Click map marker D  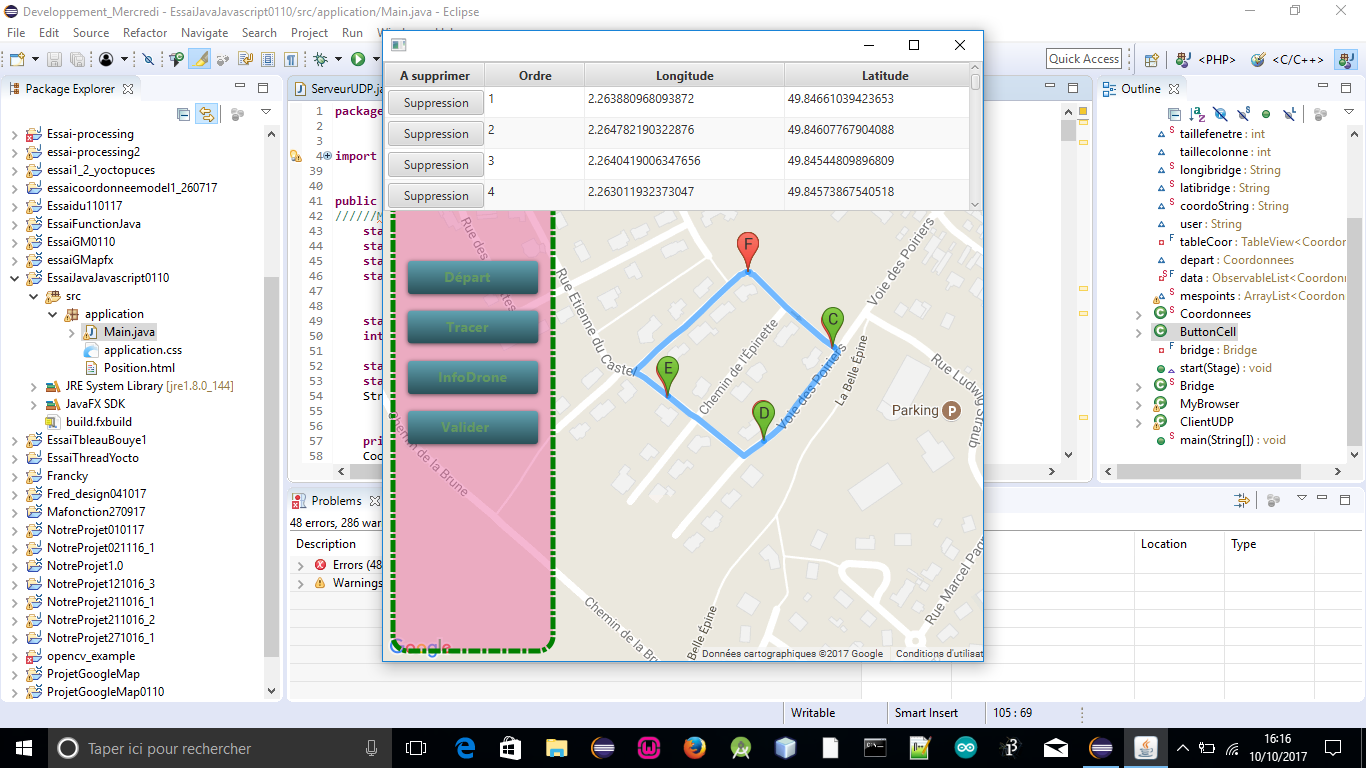(x=763, y=420)
